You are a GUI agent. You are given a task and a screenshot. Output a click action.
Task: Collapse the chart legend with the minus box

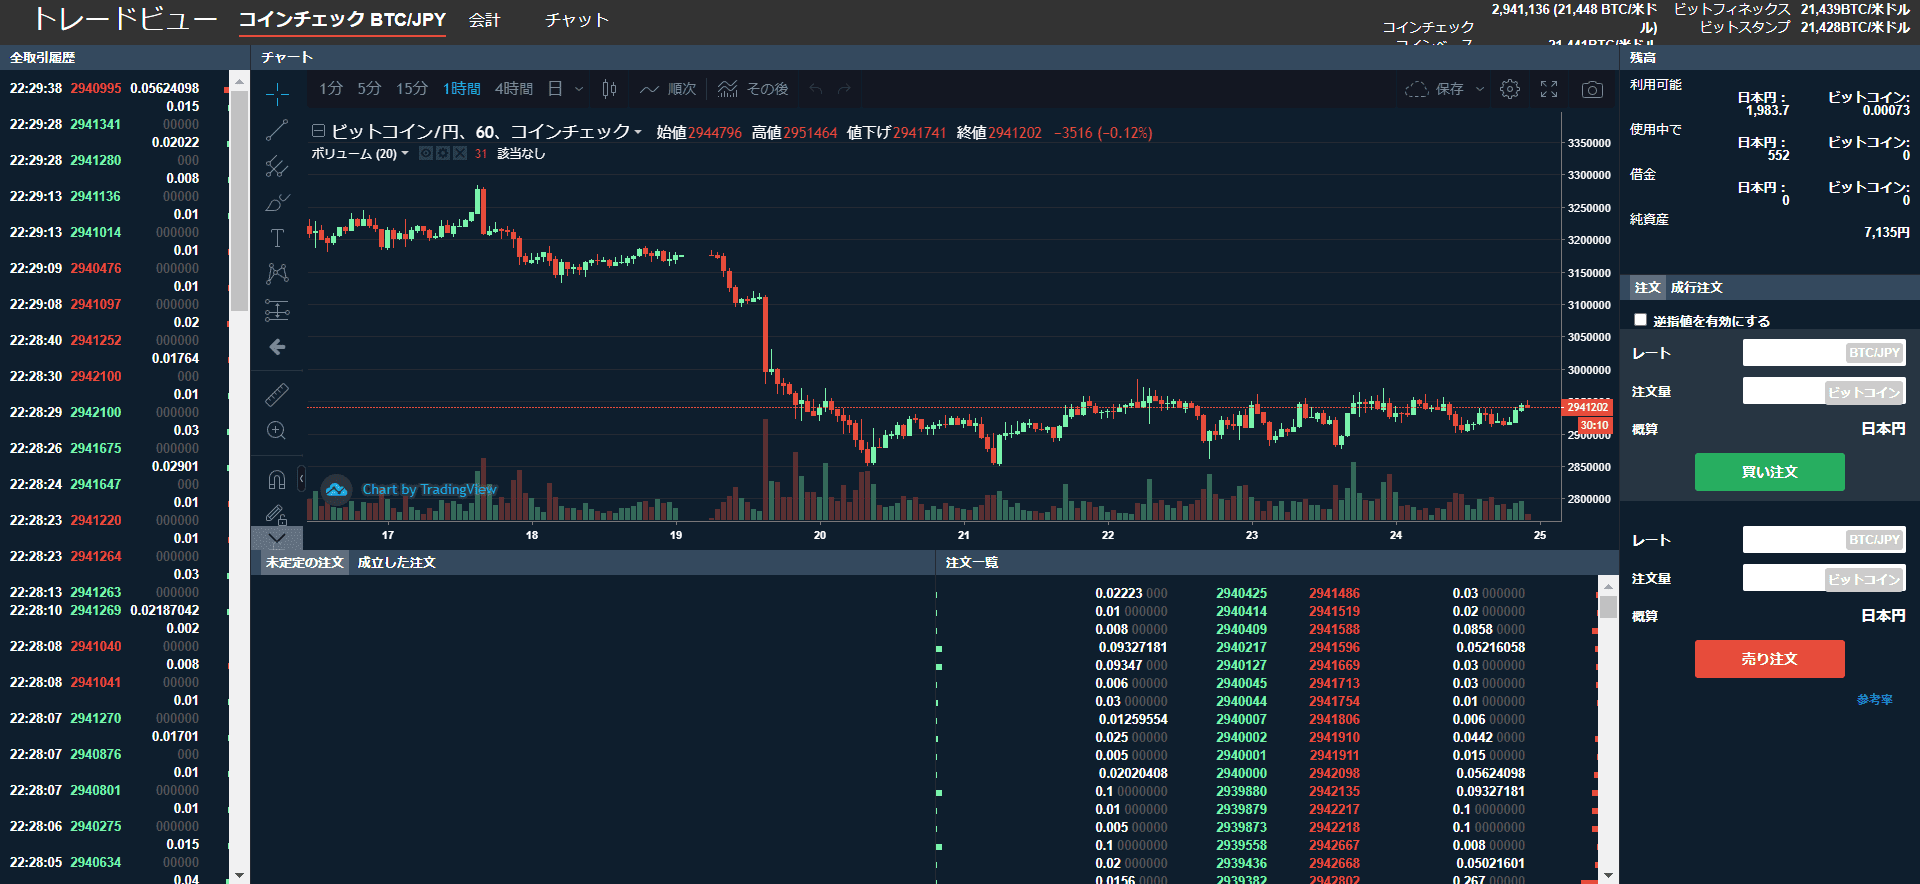[318, 131]
